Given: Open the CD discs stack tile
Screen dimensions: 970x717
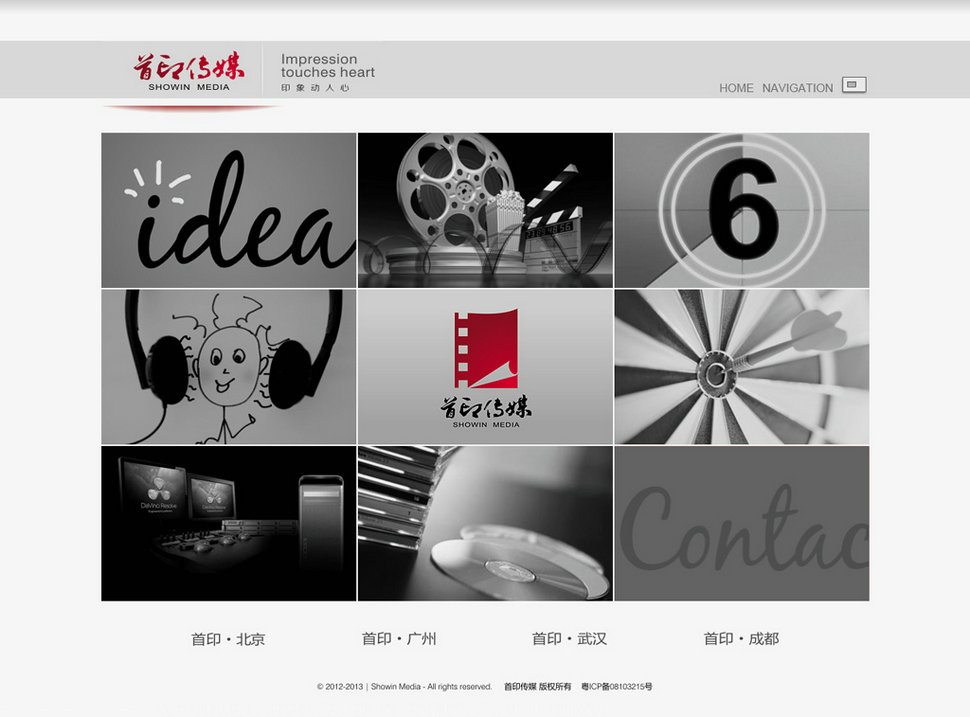Looking at the screenshot, I should click(x=485, y=523).
